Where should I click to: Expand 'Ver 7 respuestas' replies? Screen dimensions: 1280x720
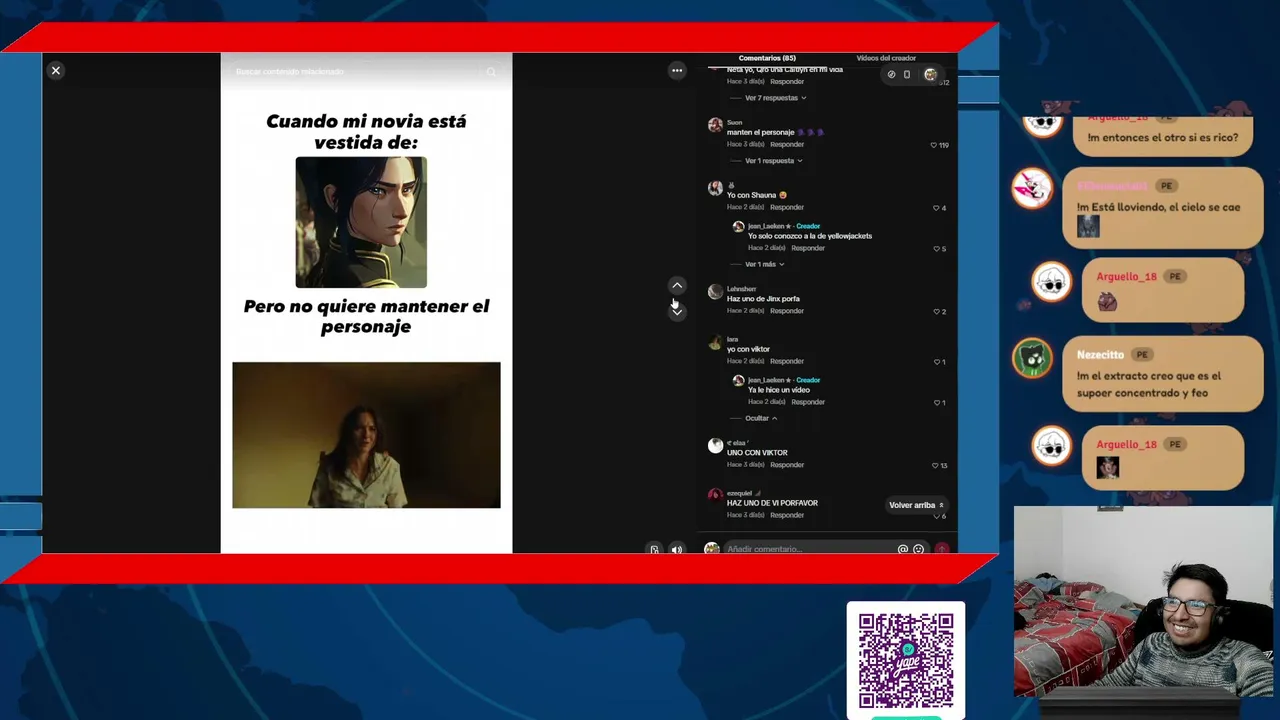[x=775, y=98]
